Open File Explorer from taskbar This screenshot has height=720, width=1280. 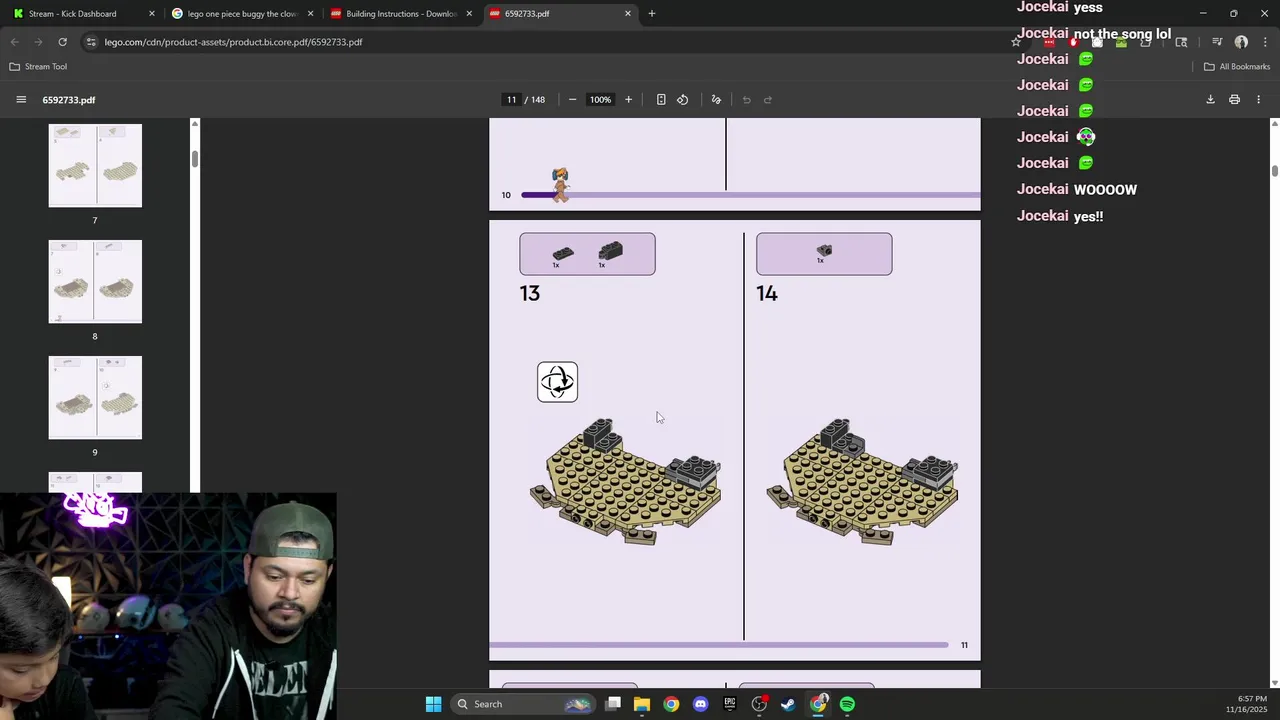click(x=642, y=704)
